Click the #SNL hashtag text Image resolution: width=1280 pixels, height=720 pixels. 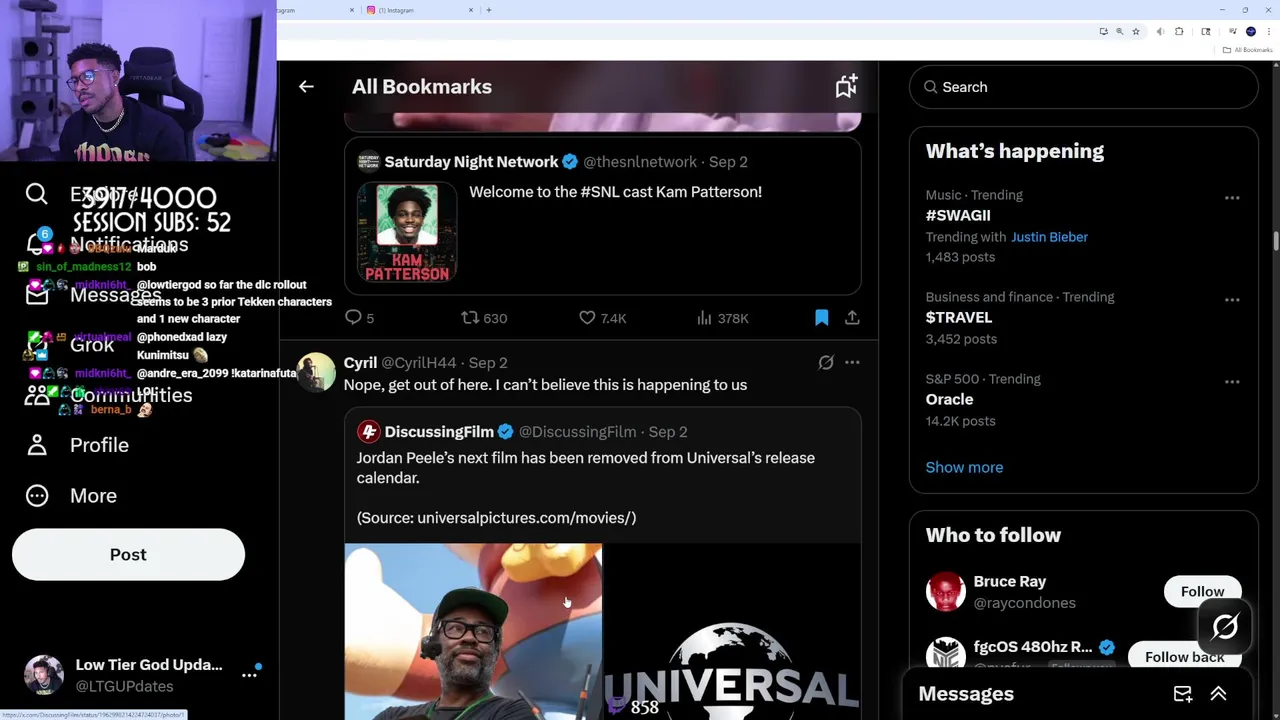(598, 192)
